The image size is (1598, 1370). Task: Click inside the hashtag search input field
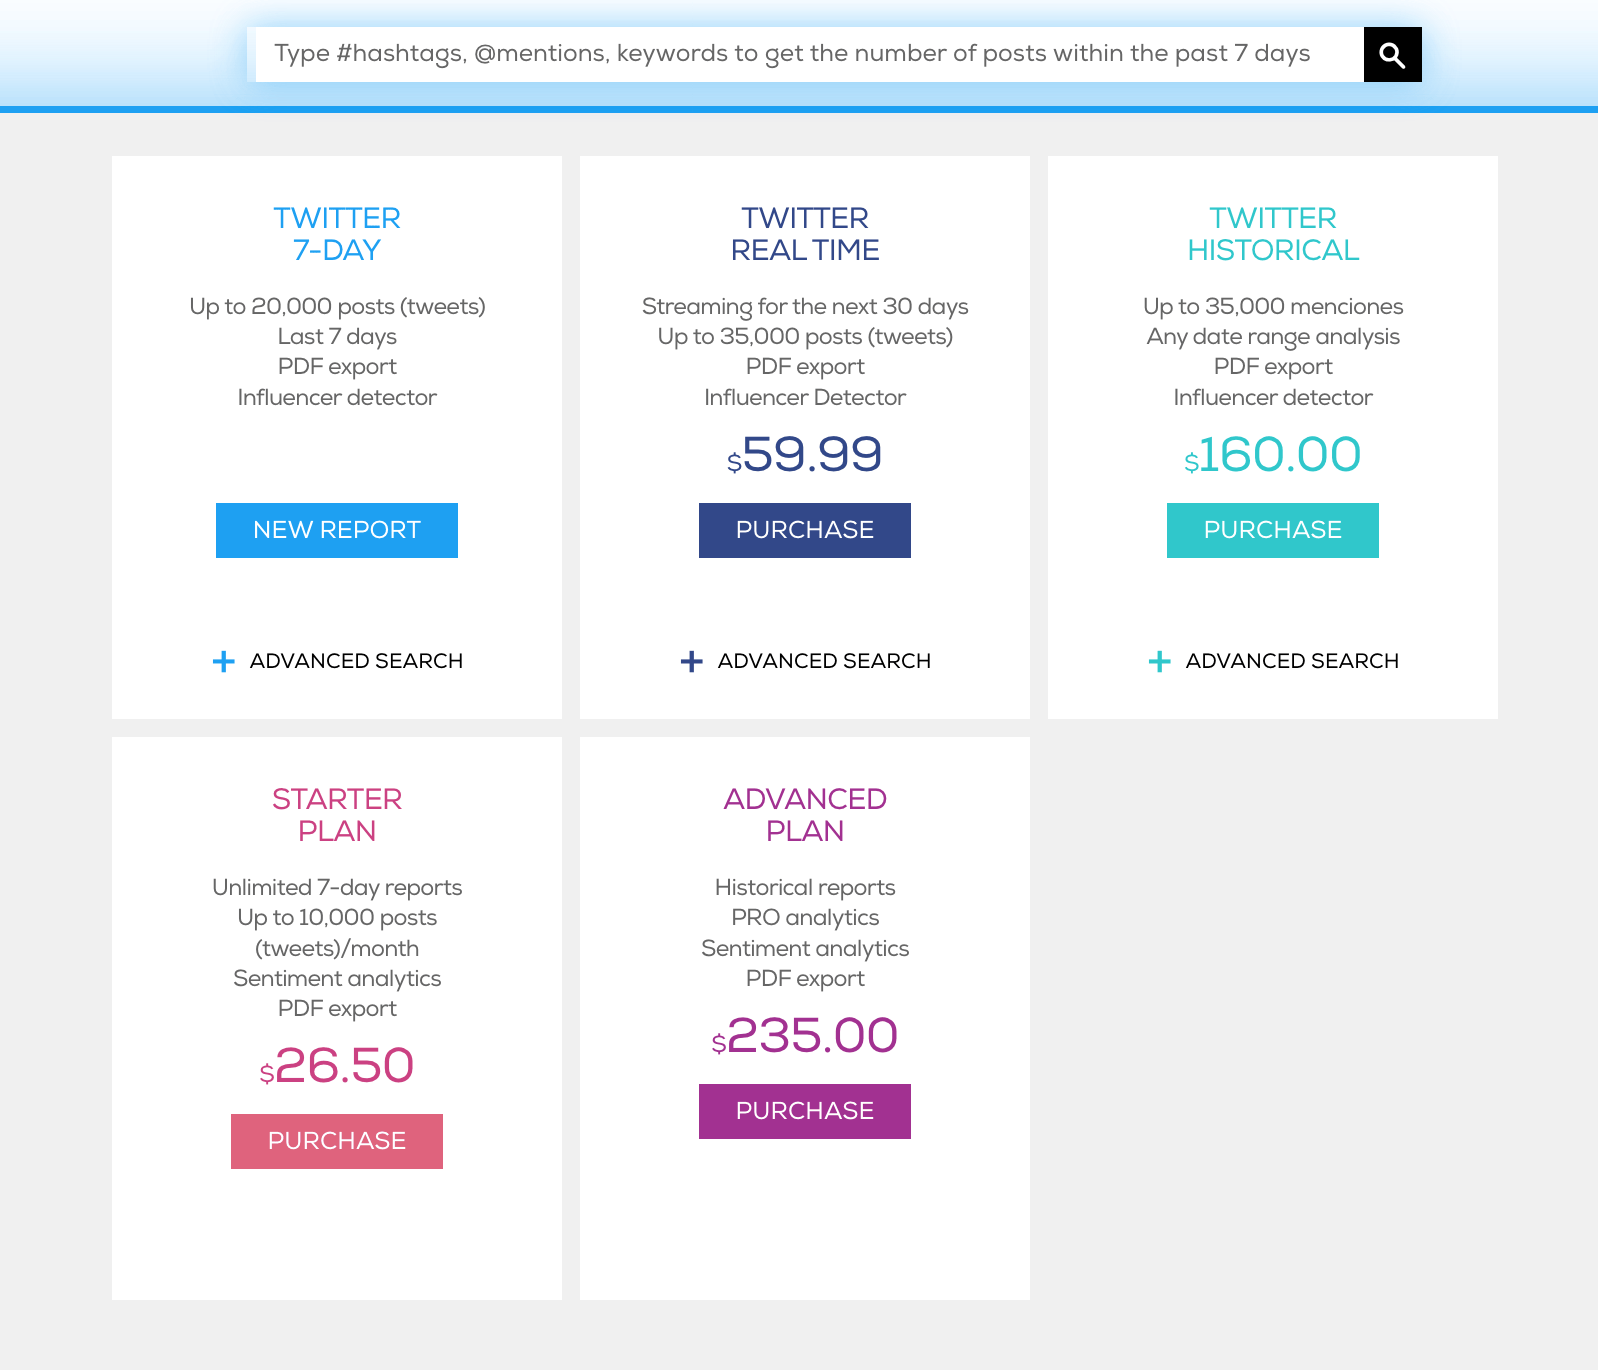(x=800, y=55)
